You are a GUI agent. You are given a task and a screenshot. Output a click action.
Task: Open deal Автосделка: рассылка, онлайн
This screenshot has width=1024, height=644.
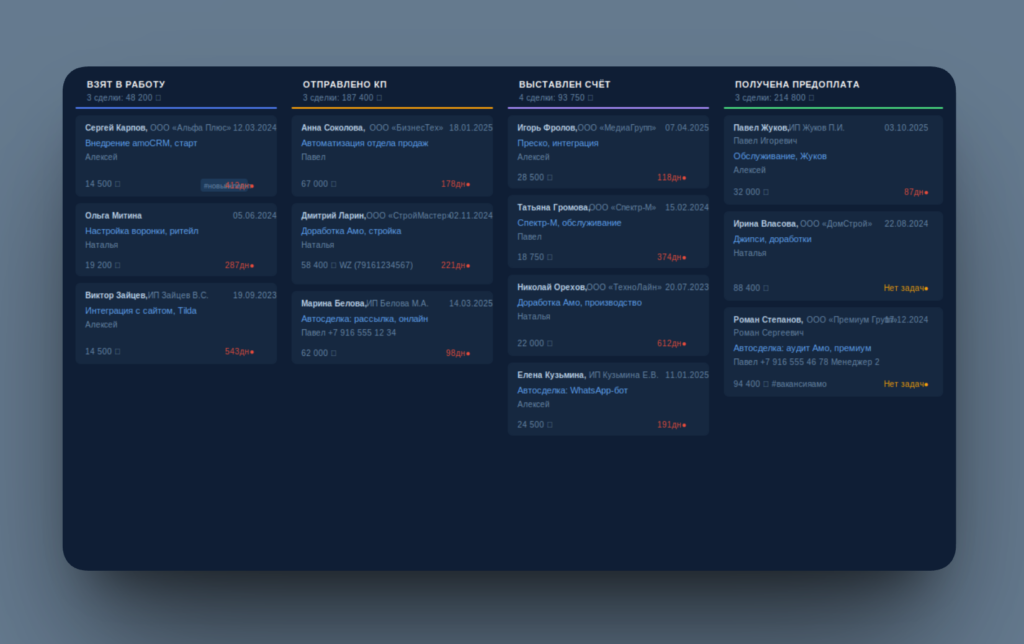pyautogui.click(x=364, y=319)
